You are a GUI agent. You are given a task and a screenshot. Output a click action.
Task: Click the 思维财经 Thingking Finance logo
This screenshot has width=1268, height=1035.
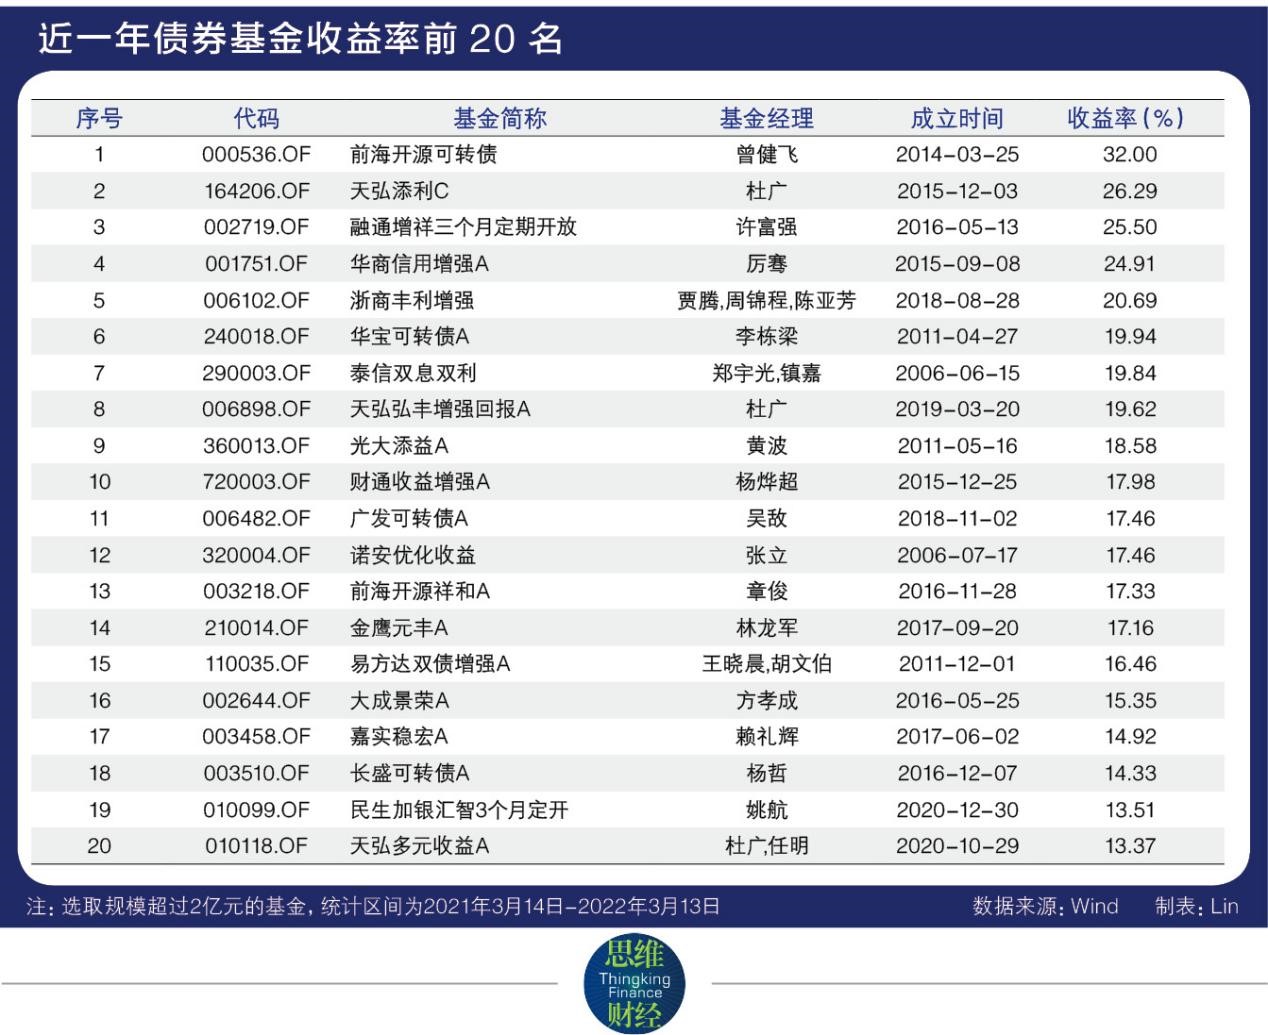(634, 984)
